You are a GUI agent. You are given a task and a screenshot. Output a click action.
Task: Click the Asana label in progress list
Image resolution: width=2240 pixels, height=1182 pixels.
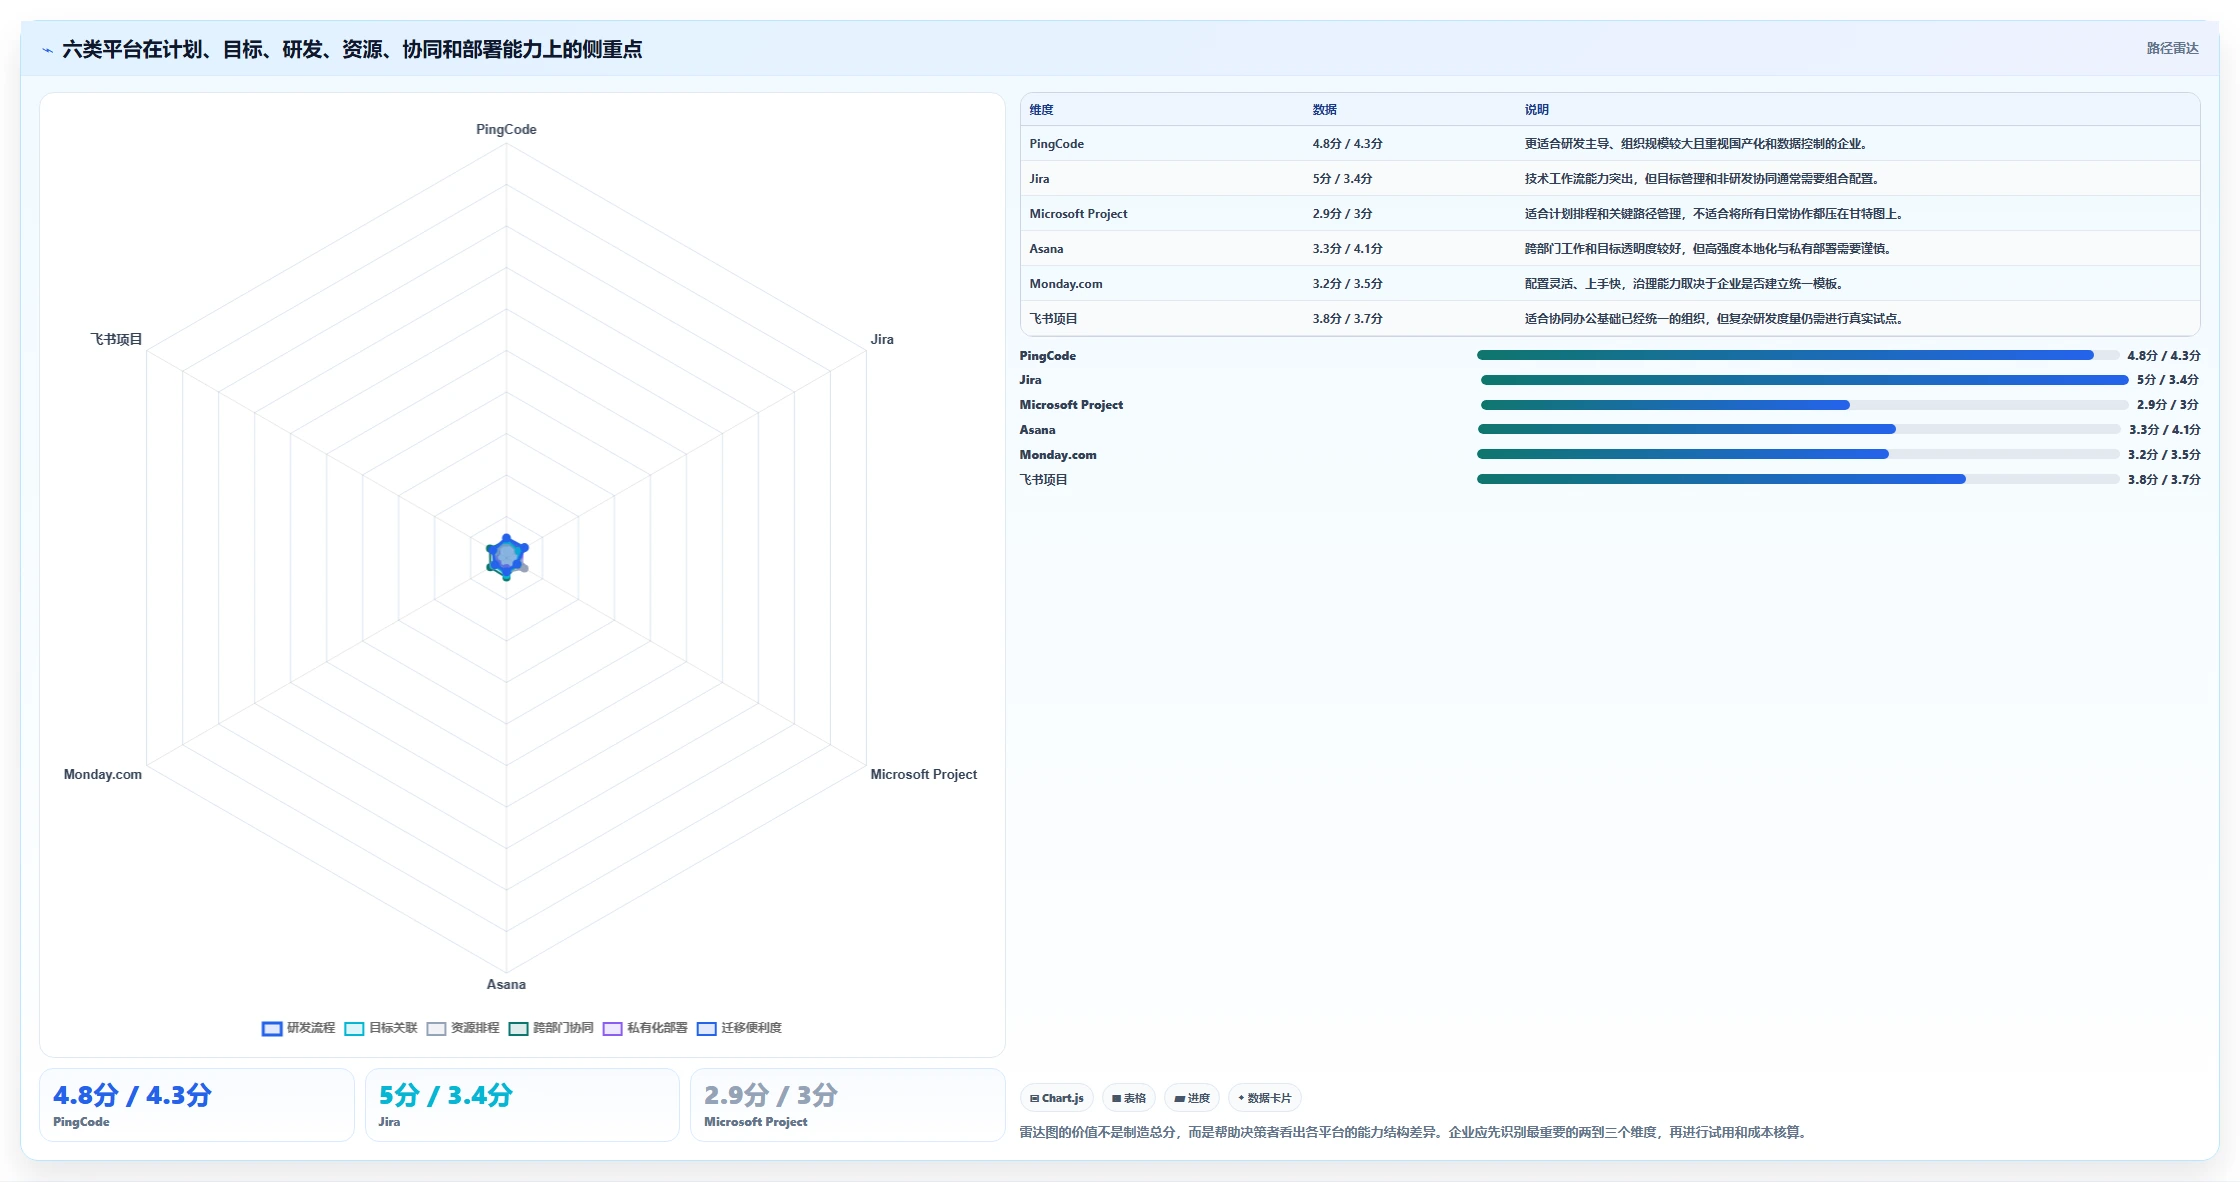tap(1037, 430)
